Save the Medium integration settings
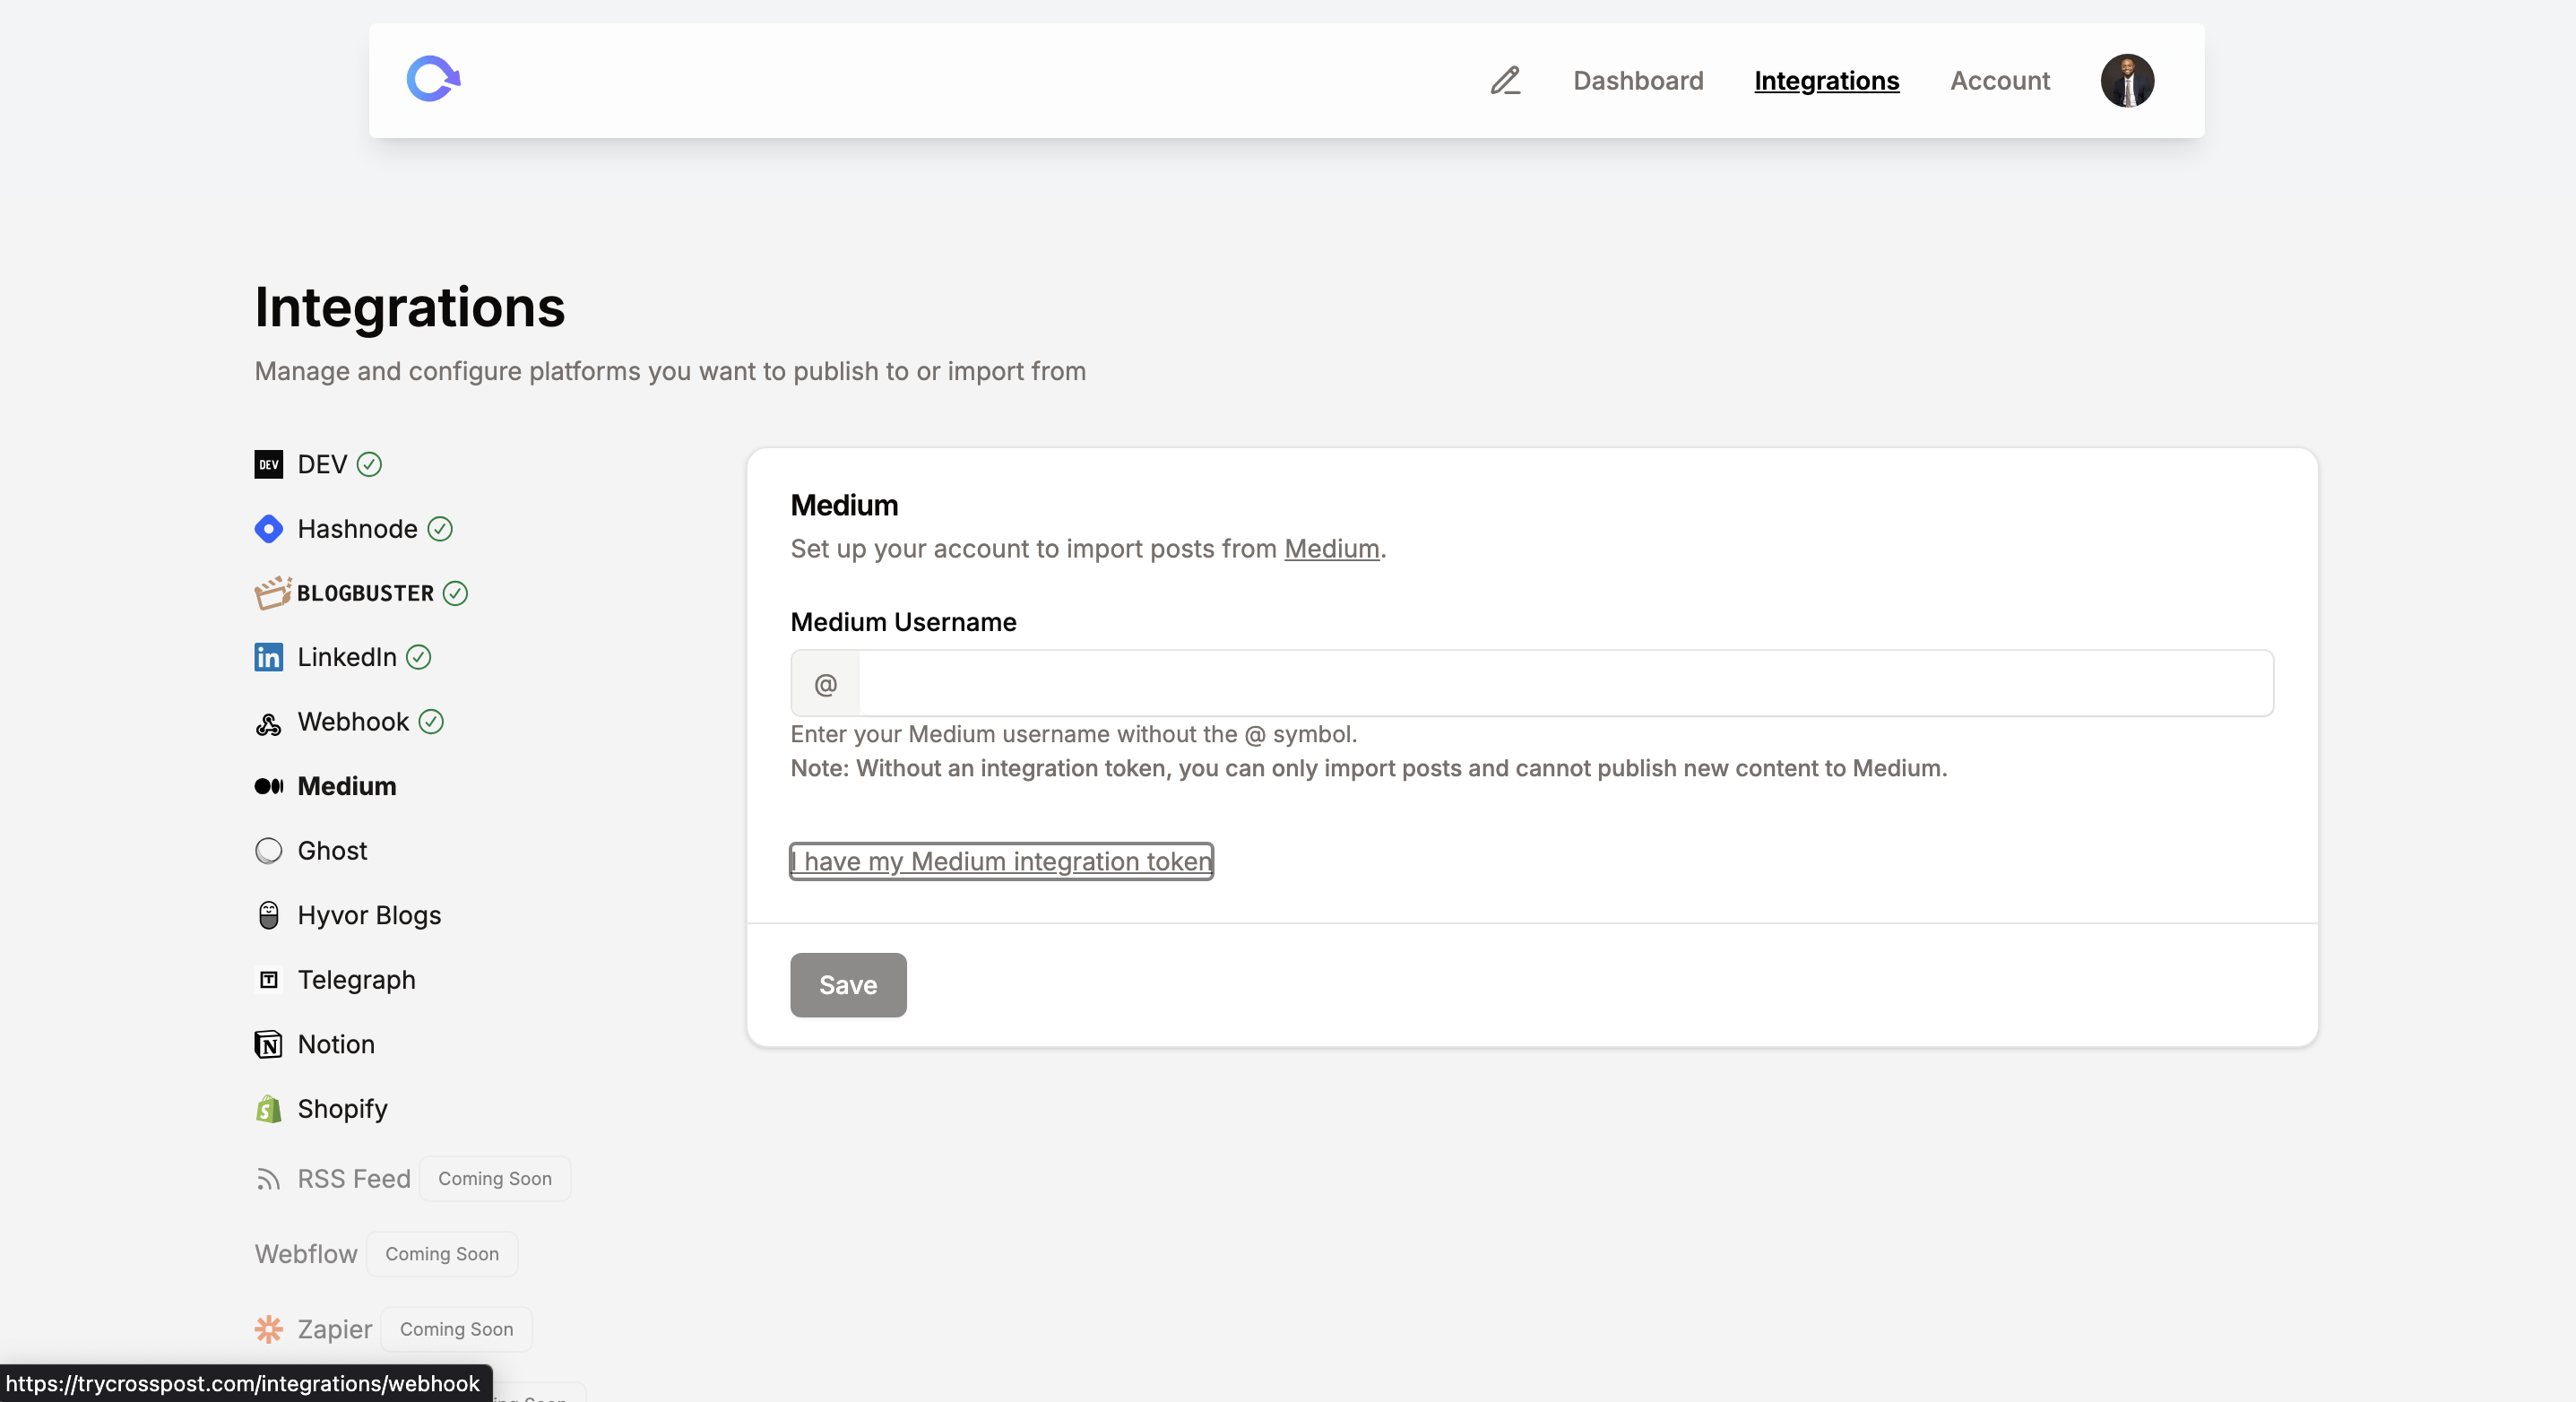The width and height of the screenshot is (2576, 1402). pos(848,985)
